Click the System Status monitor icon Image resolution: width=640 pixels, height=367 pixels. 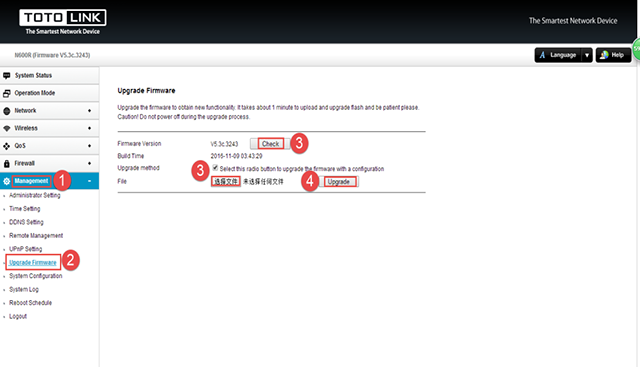[x=7, y=76]
